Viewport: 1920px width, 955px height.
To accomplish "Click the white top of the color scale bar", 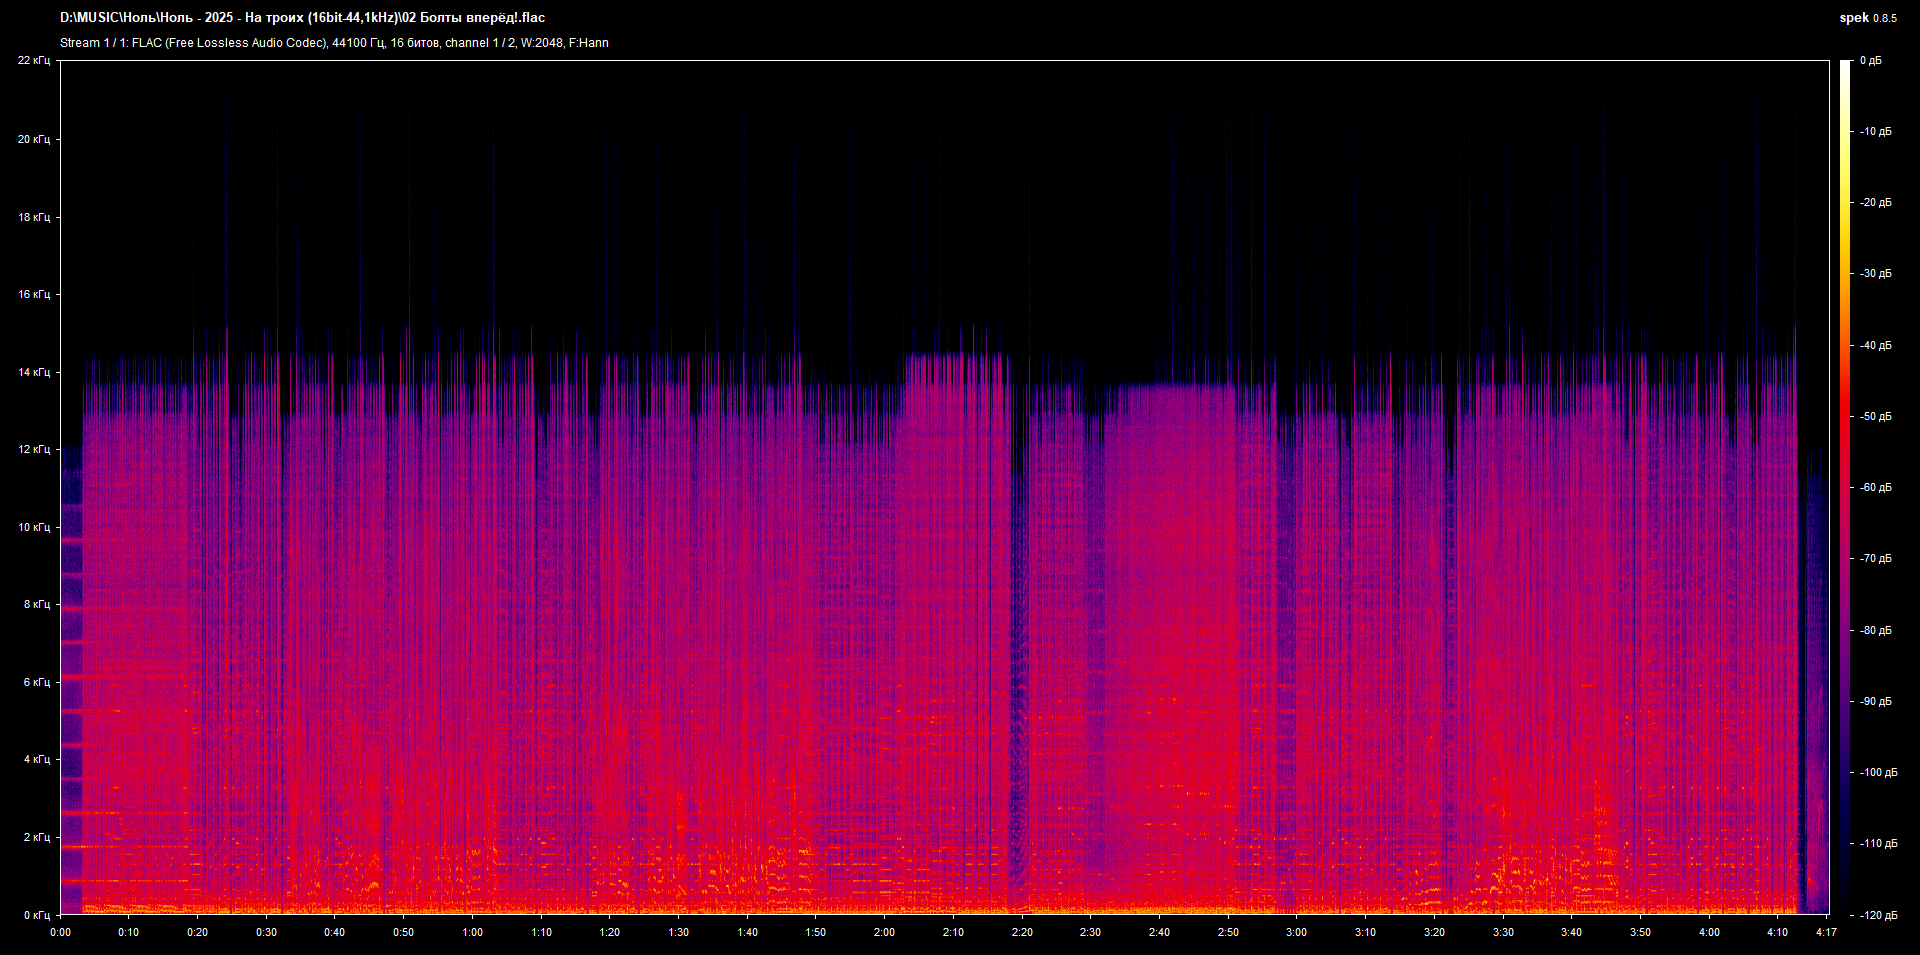I will [1845, 66].
